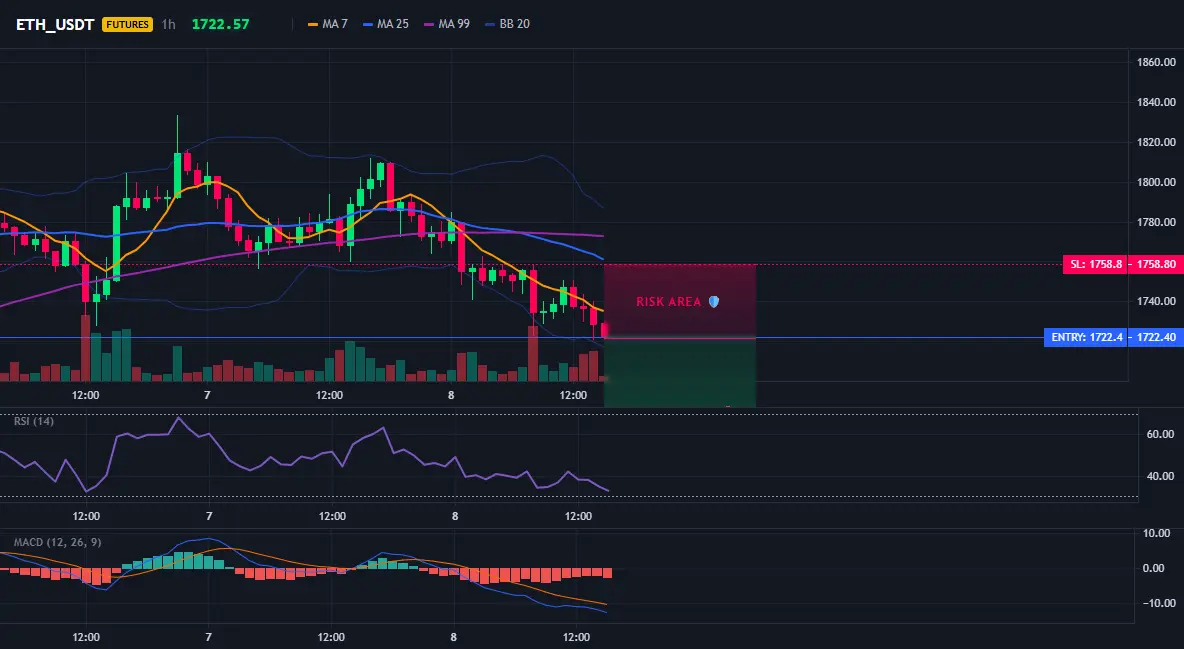
Task: Click the 1740.00 price axis value
Action: tap(1156, 301)
